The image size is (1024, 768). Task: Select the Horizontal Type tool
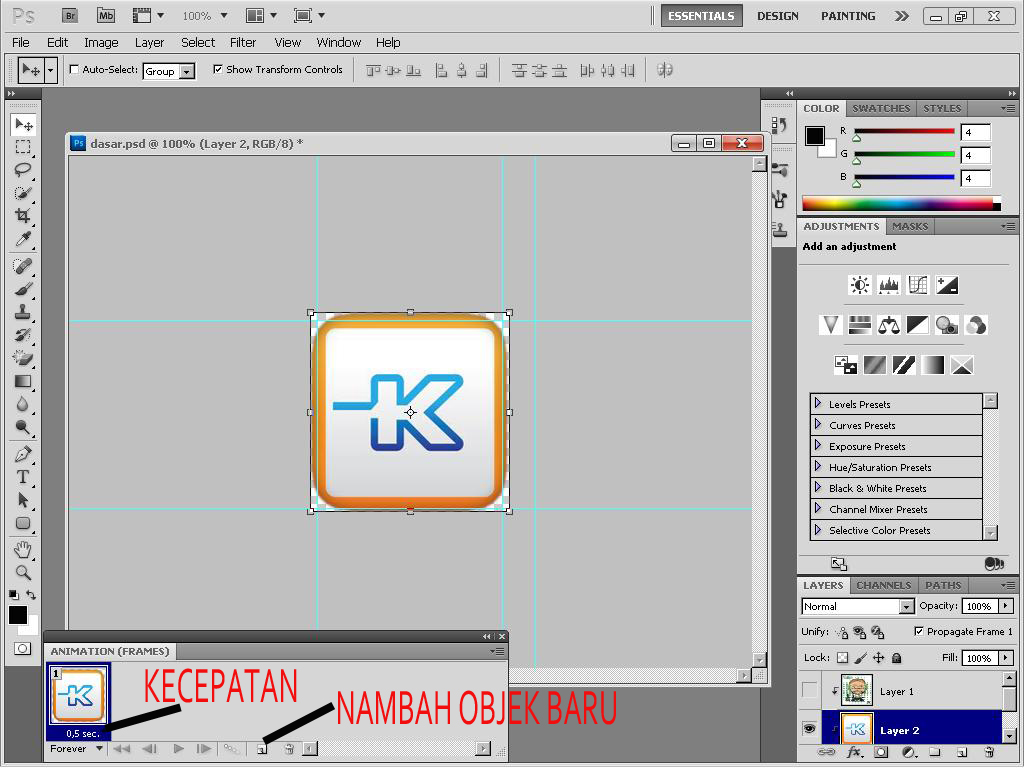[23, 477]
